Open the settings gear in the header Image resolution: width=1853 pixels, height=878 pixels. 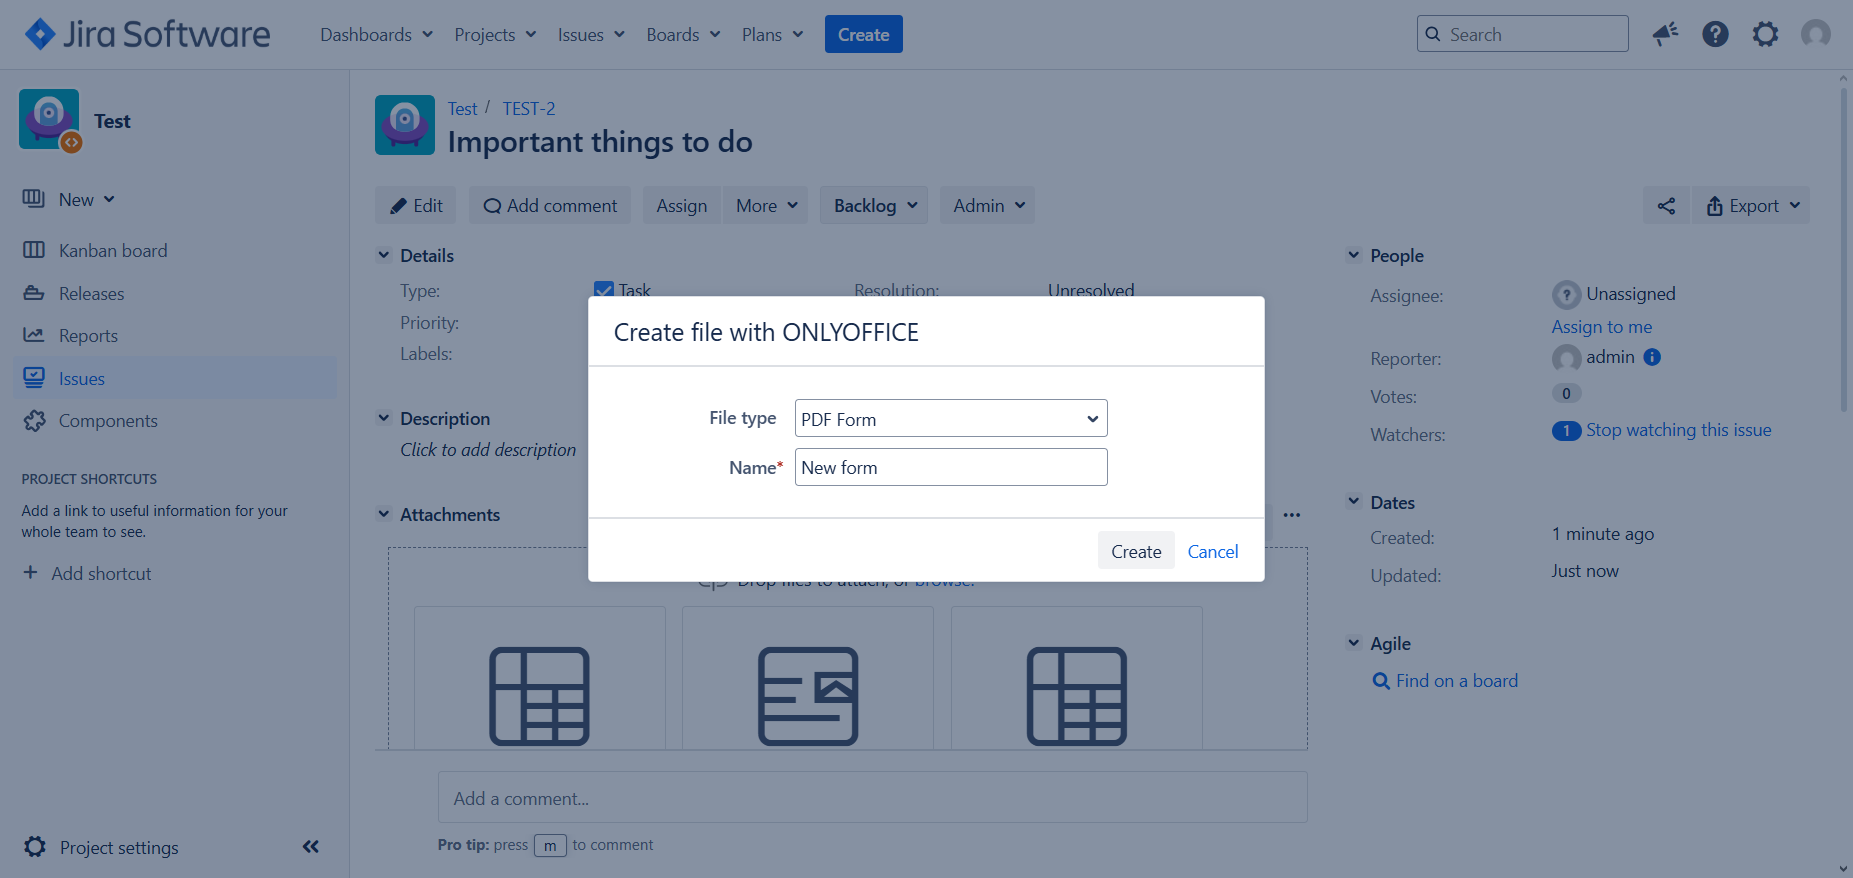(x=1765, y=35)
